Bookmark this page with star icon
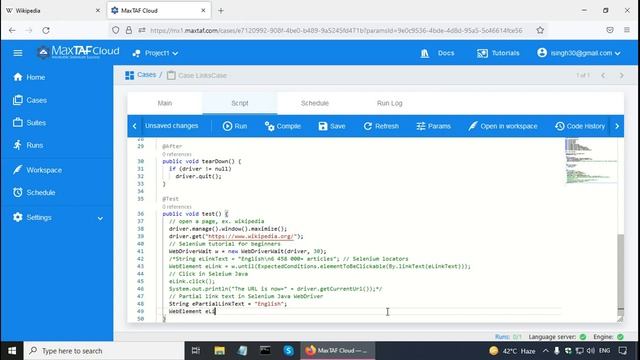640x360 pixels. (x=540, y=30)
